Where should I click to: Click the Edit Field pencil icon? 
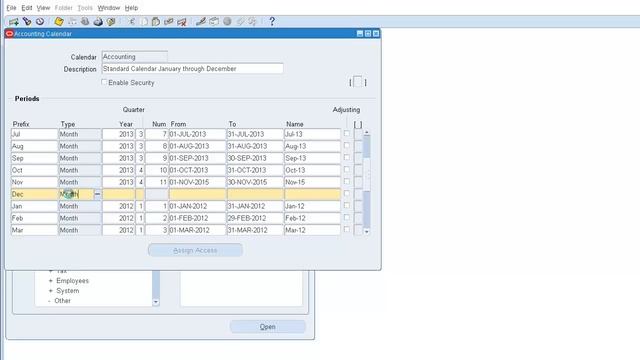click(200, 22)
